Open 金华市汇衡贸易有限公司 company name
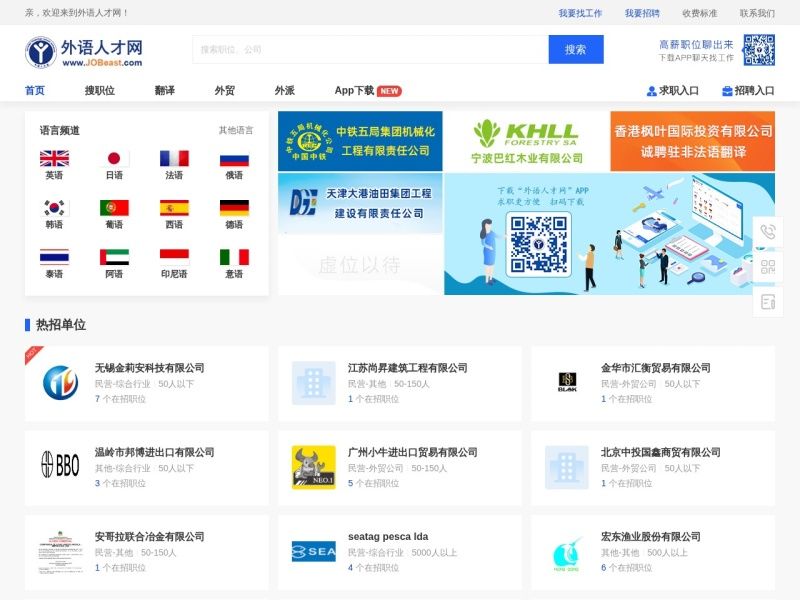 click(x=656, y=368)
